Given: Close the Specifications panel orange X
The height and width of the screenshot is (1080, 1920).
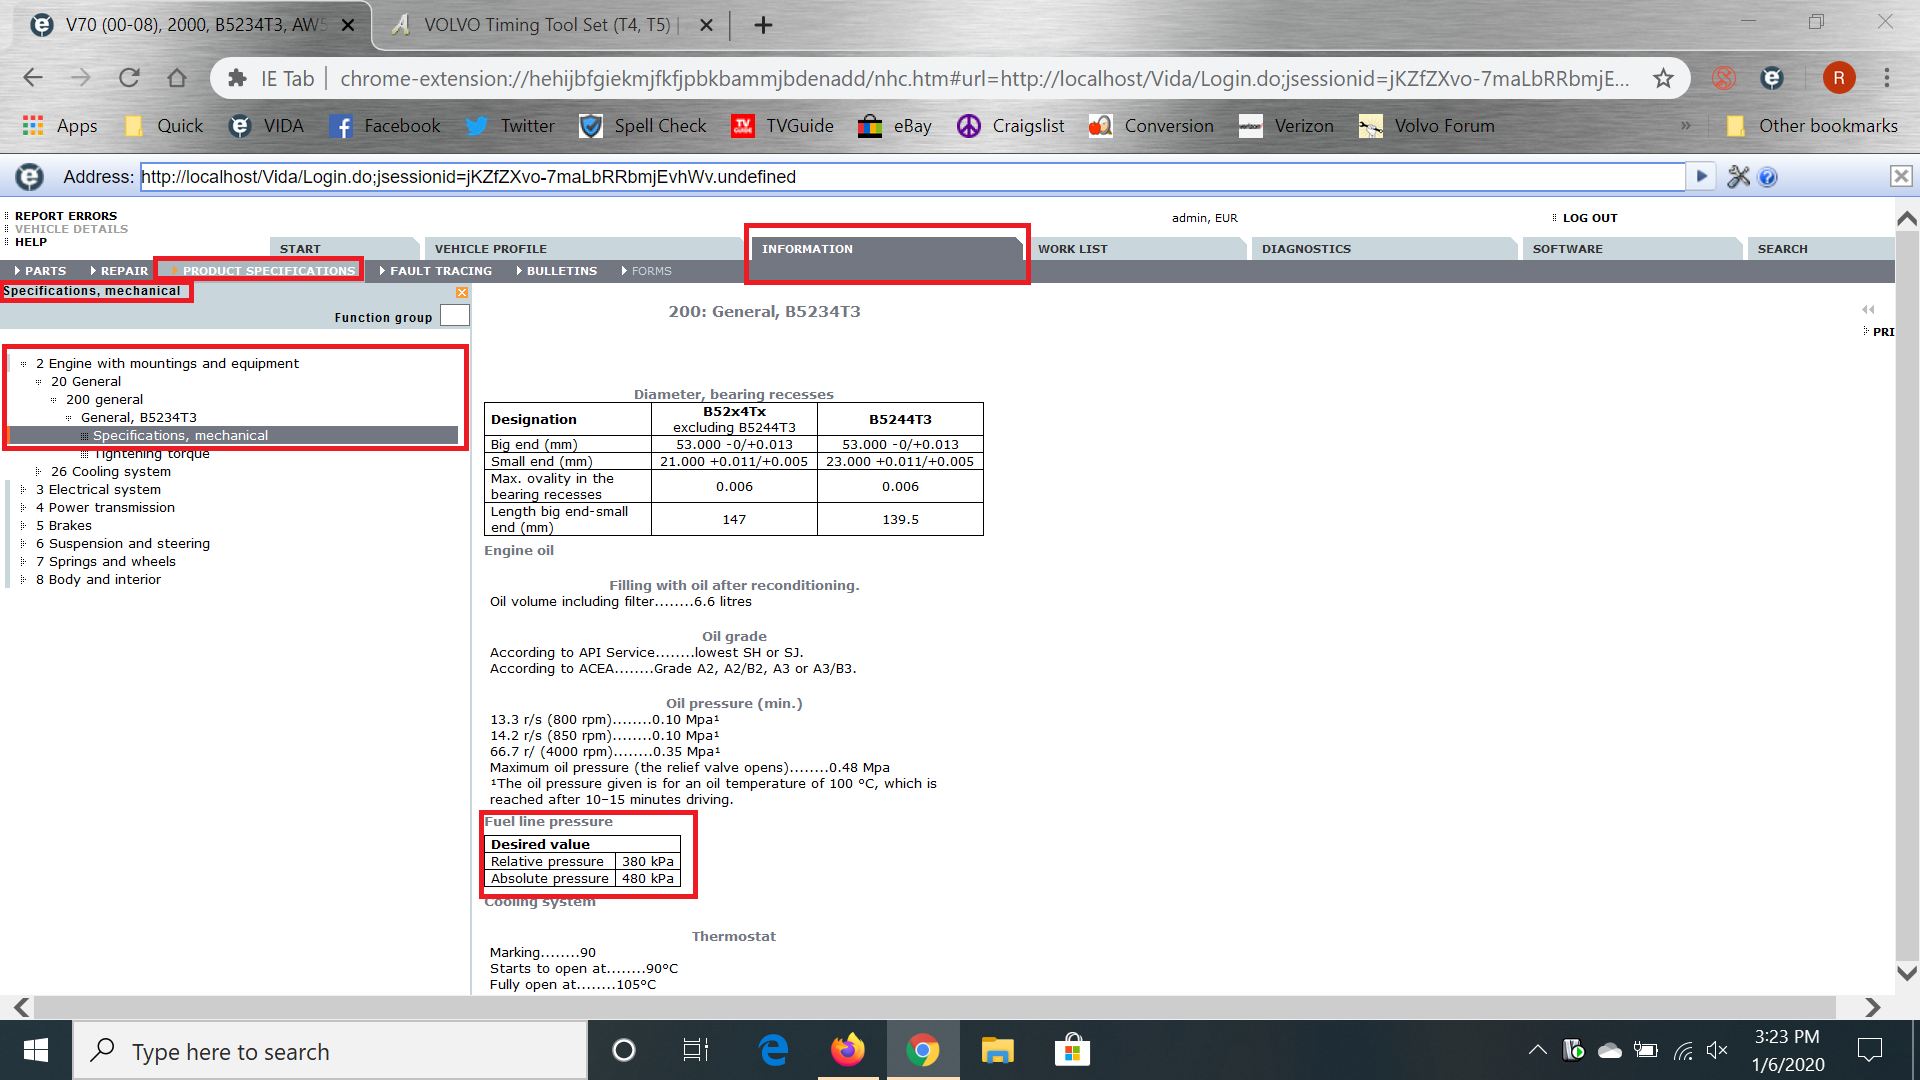Looking at the screenshot, I should point(462,292).
